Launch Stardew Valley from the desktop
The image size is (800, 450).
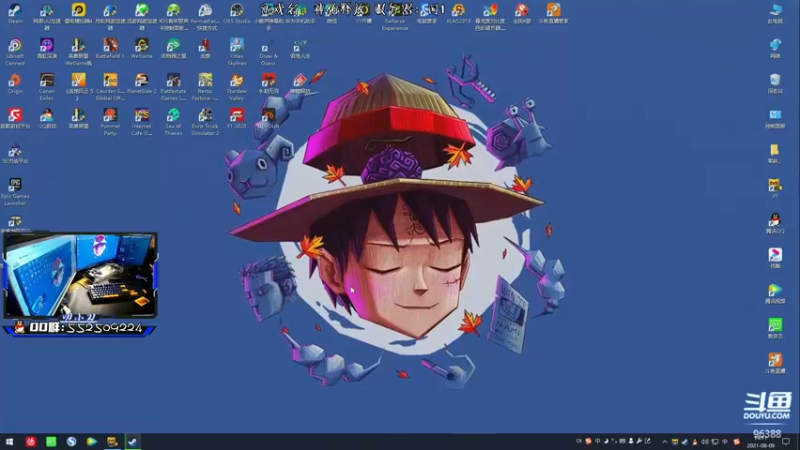pos(237,87)
